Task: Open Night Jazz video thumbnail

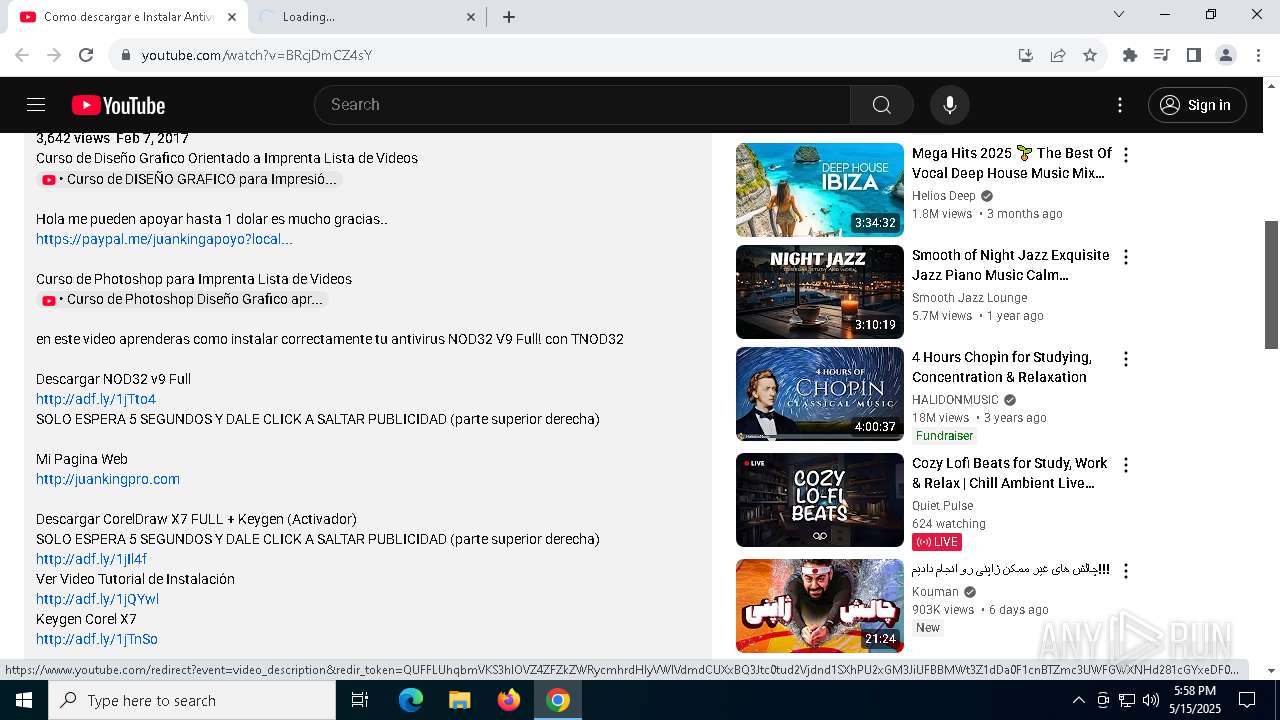Action: point(820,292)
